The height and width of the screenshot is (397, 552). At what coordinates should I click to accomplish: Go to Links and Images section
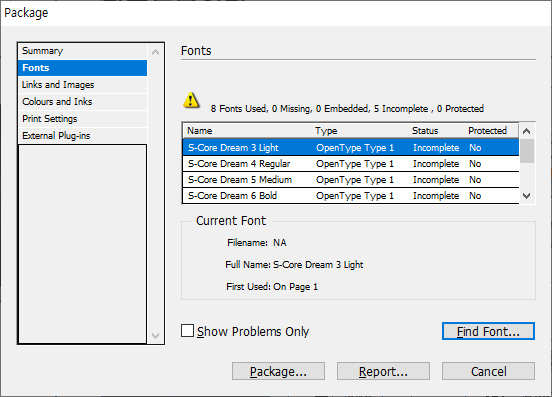(x=82, y=84)
